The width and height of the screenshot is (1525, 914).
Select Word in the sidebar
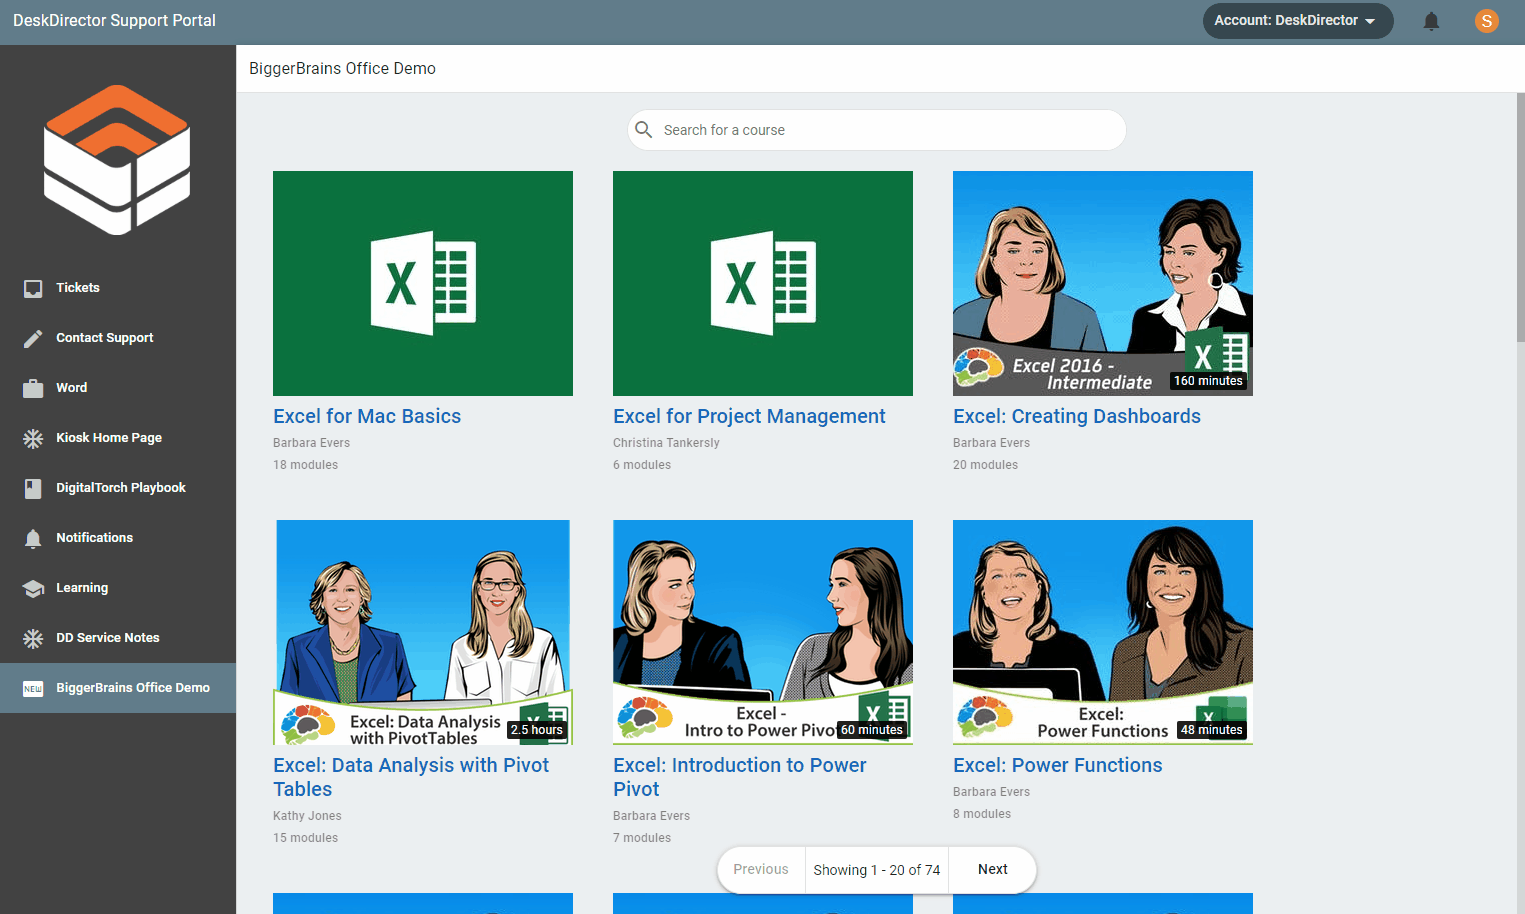click(118, 388)
